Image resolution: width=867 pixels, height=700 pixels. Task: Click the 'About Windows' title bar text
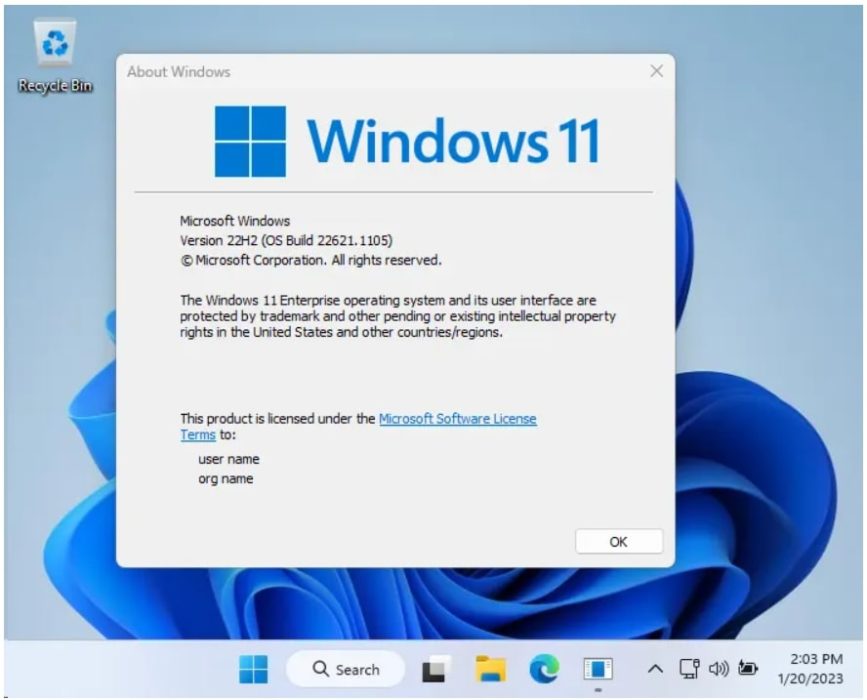[179, 72]
